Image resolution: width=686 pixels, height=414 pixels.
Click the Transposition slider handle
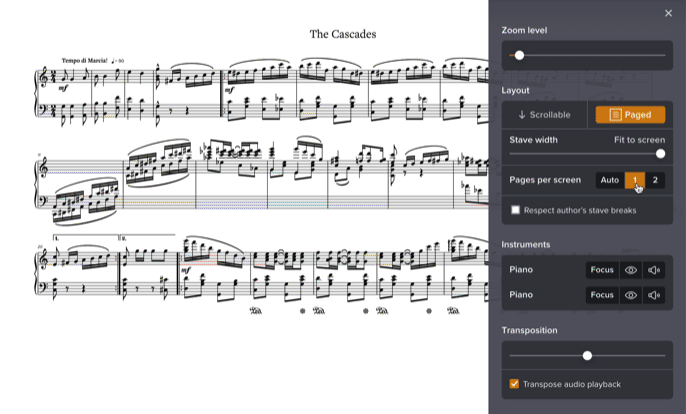tap(587, 355)
